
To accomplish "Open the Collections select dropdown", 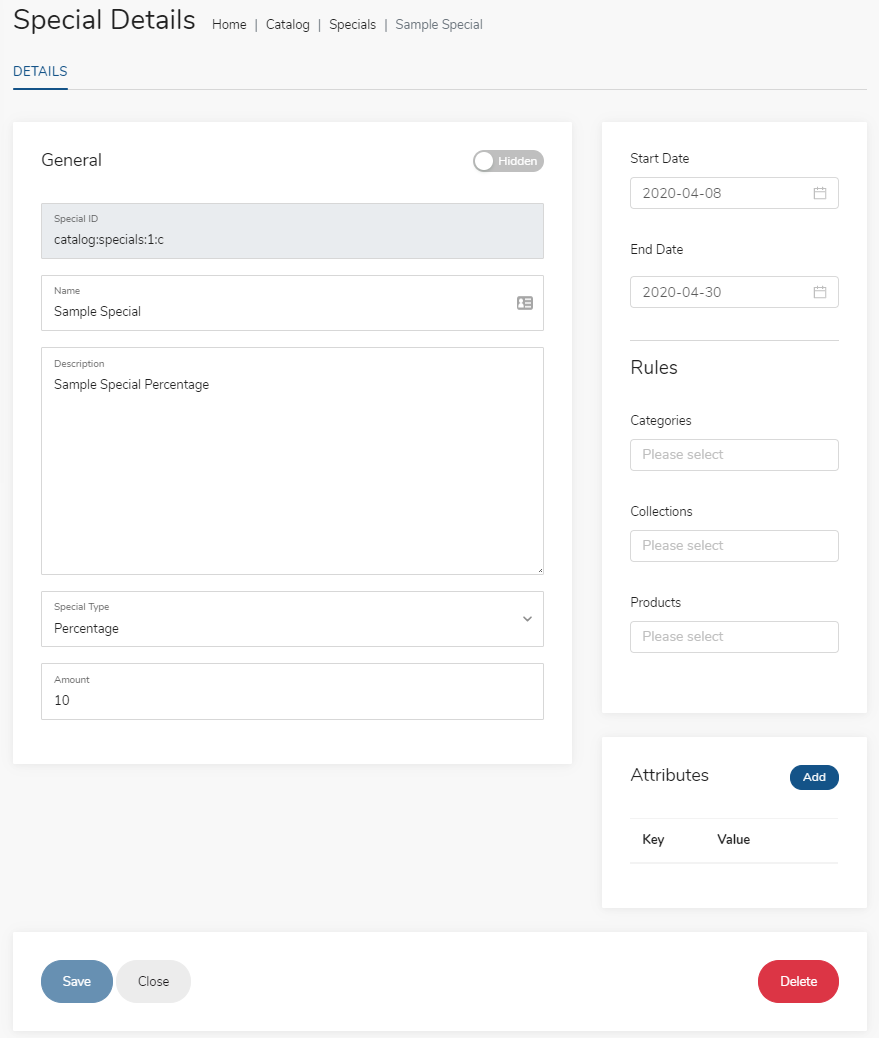I will pyautogui.click(x=734, y=545).
